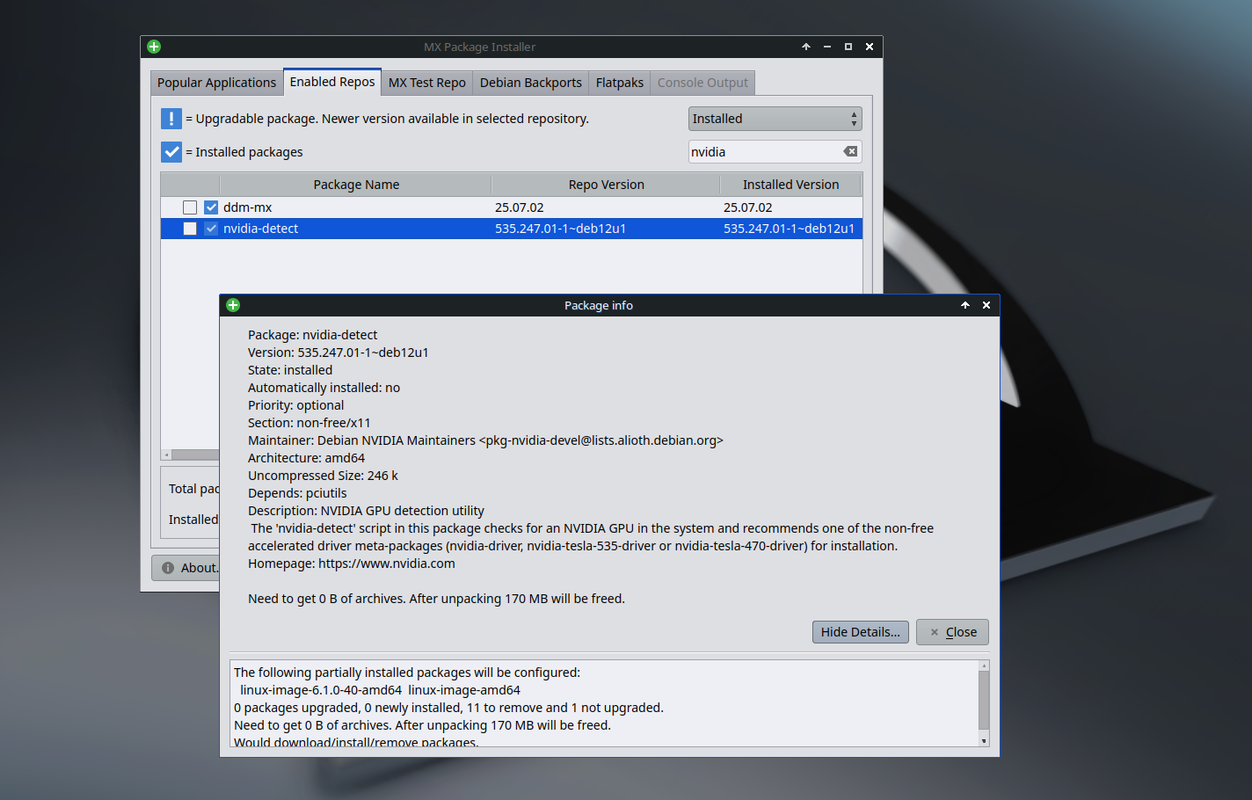Click the down arrow of details scrollbar
Image resolution: width=1252 pixels, height=800 pixels.
(984, 740)
